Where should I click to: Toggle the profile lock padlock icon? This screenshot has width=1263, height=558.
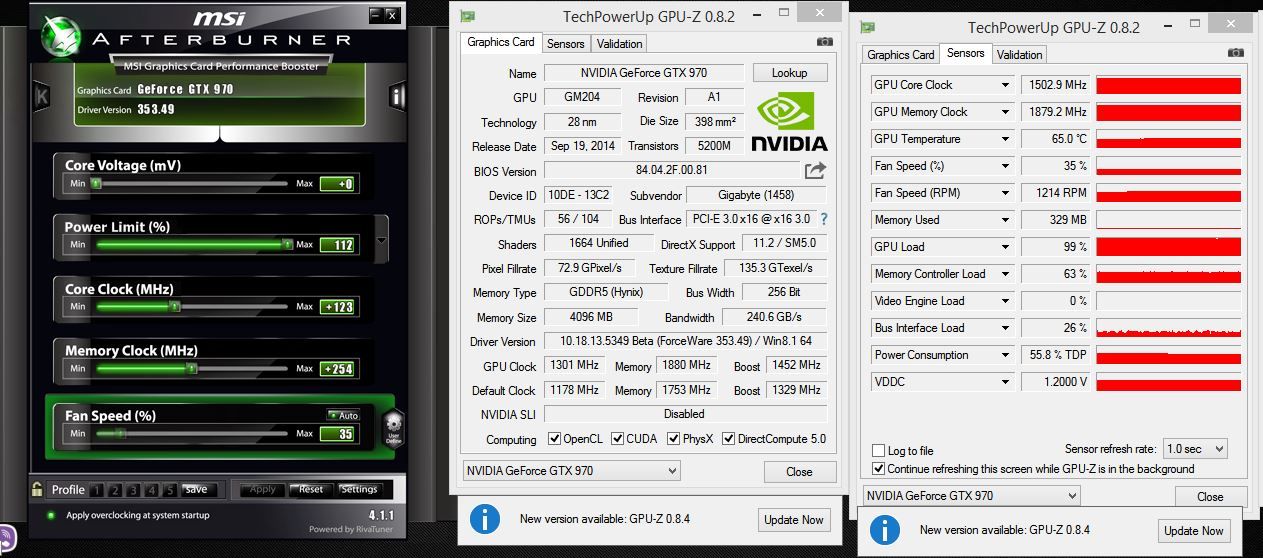coord(37,489)
